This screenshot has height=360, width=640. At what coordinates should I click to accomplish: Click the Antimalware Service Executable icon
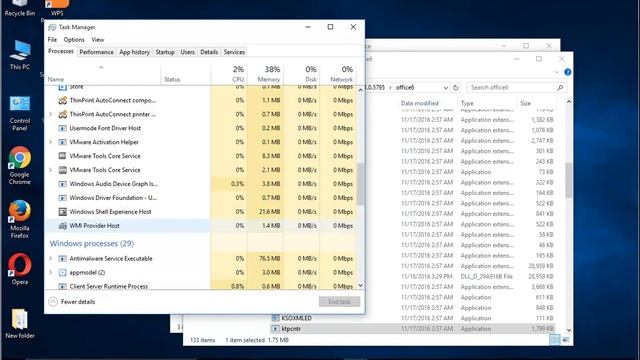coord(62,259)
